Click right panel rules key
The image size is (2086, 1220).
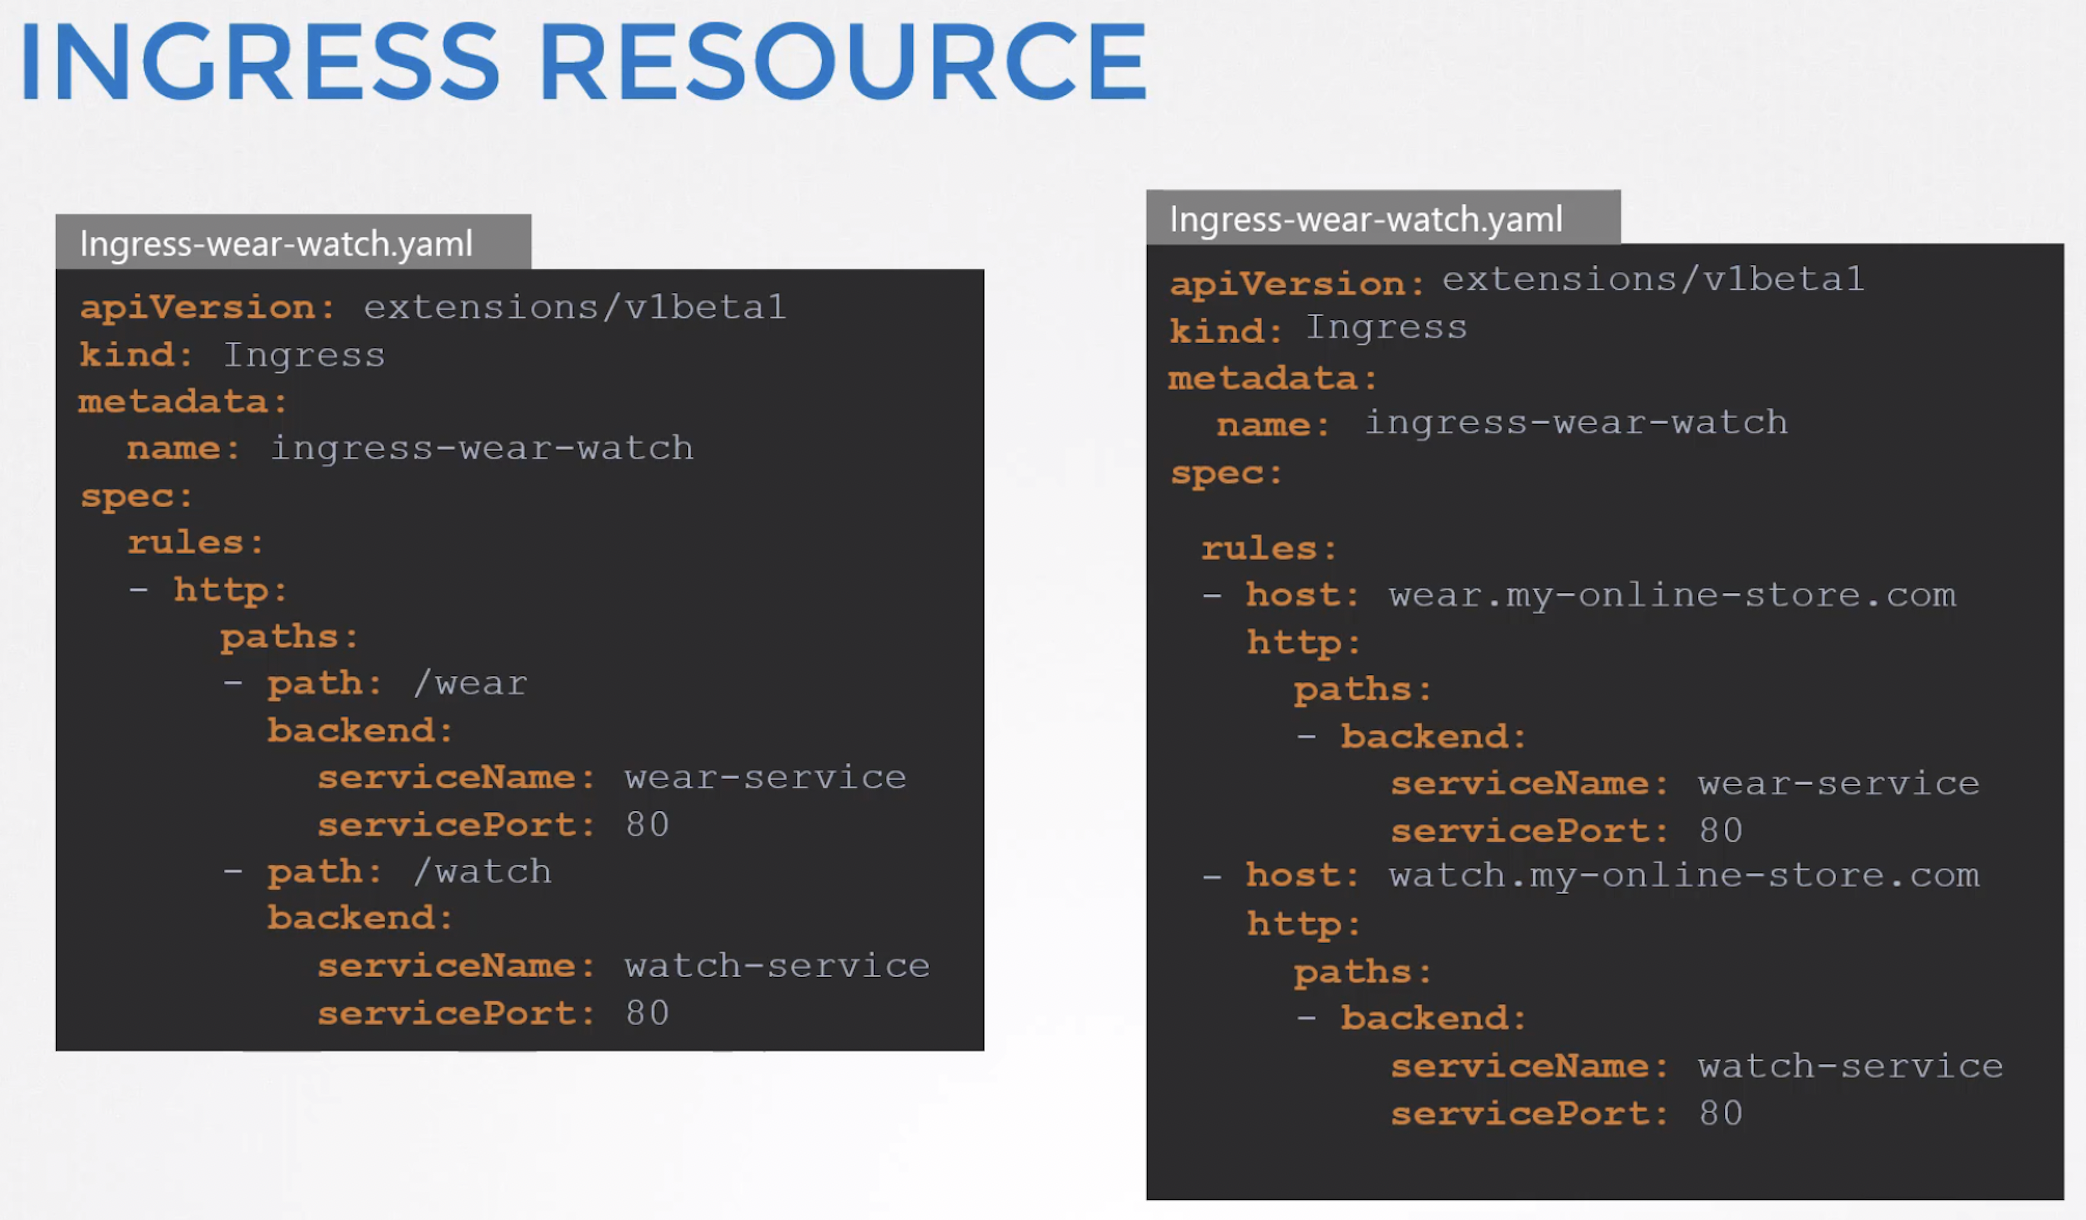(1268, 549)
